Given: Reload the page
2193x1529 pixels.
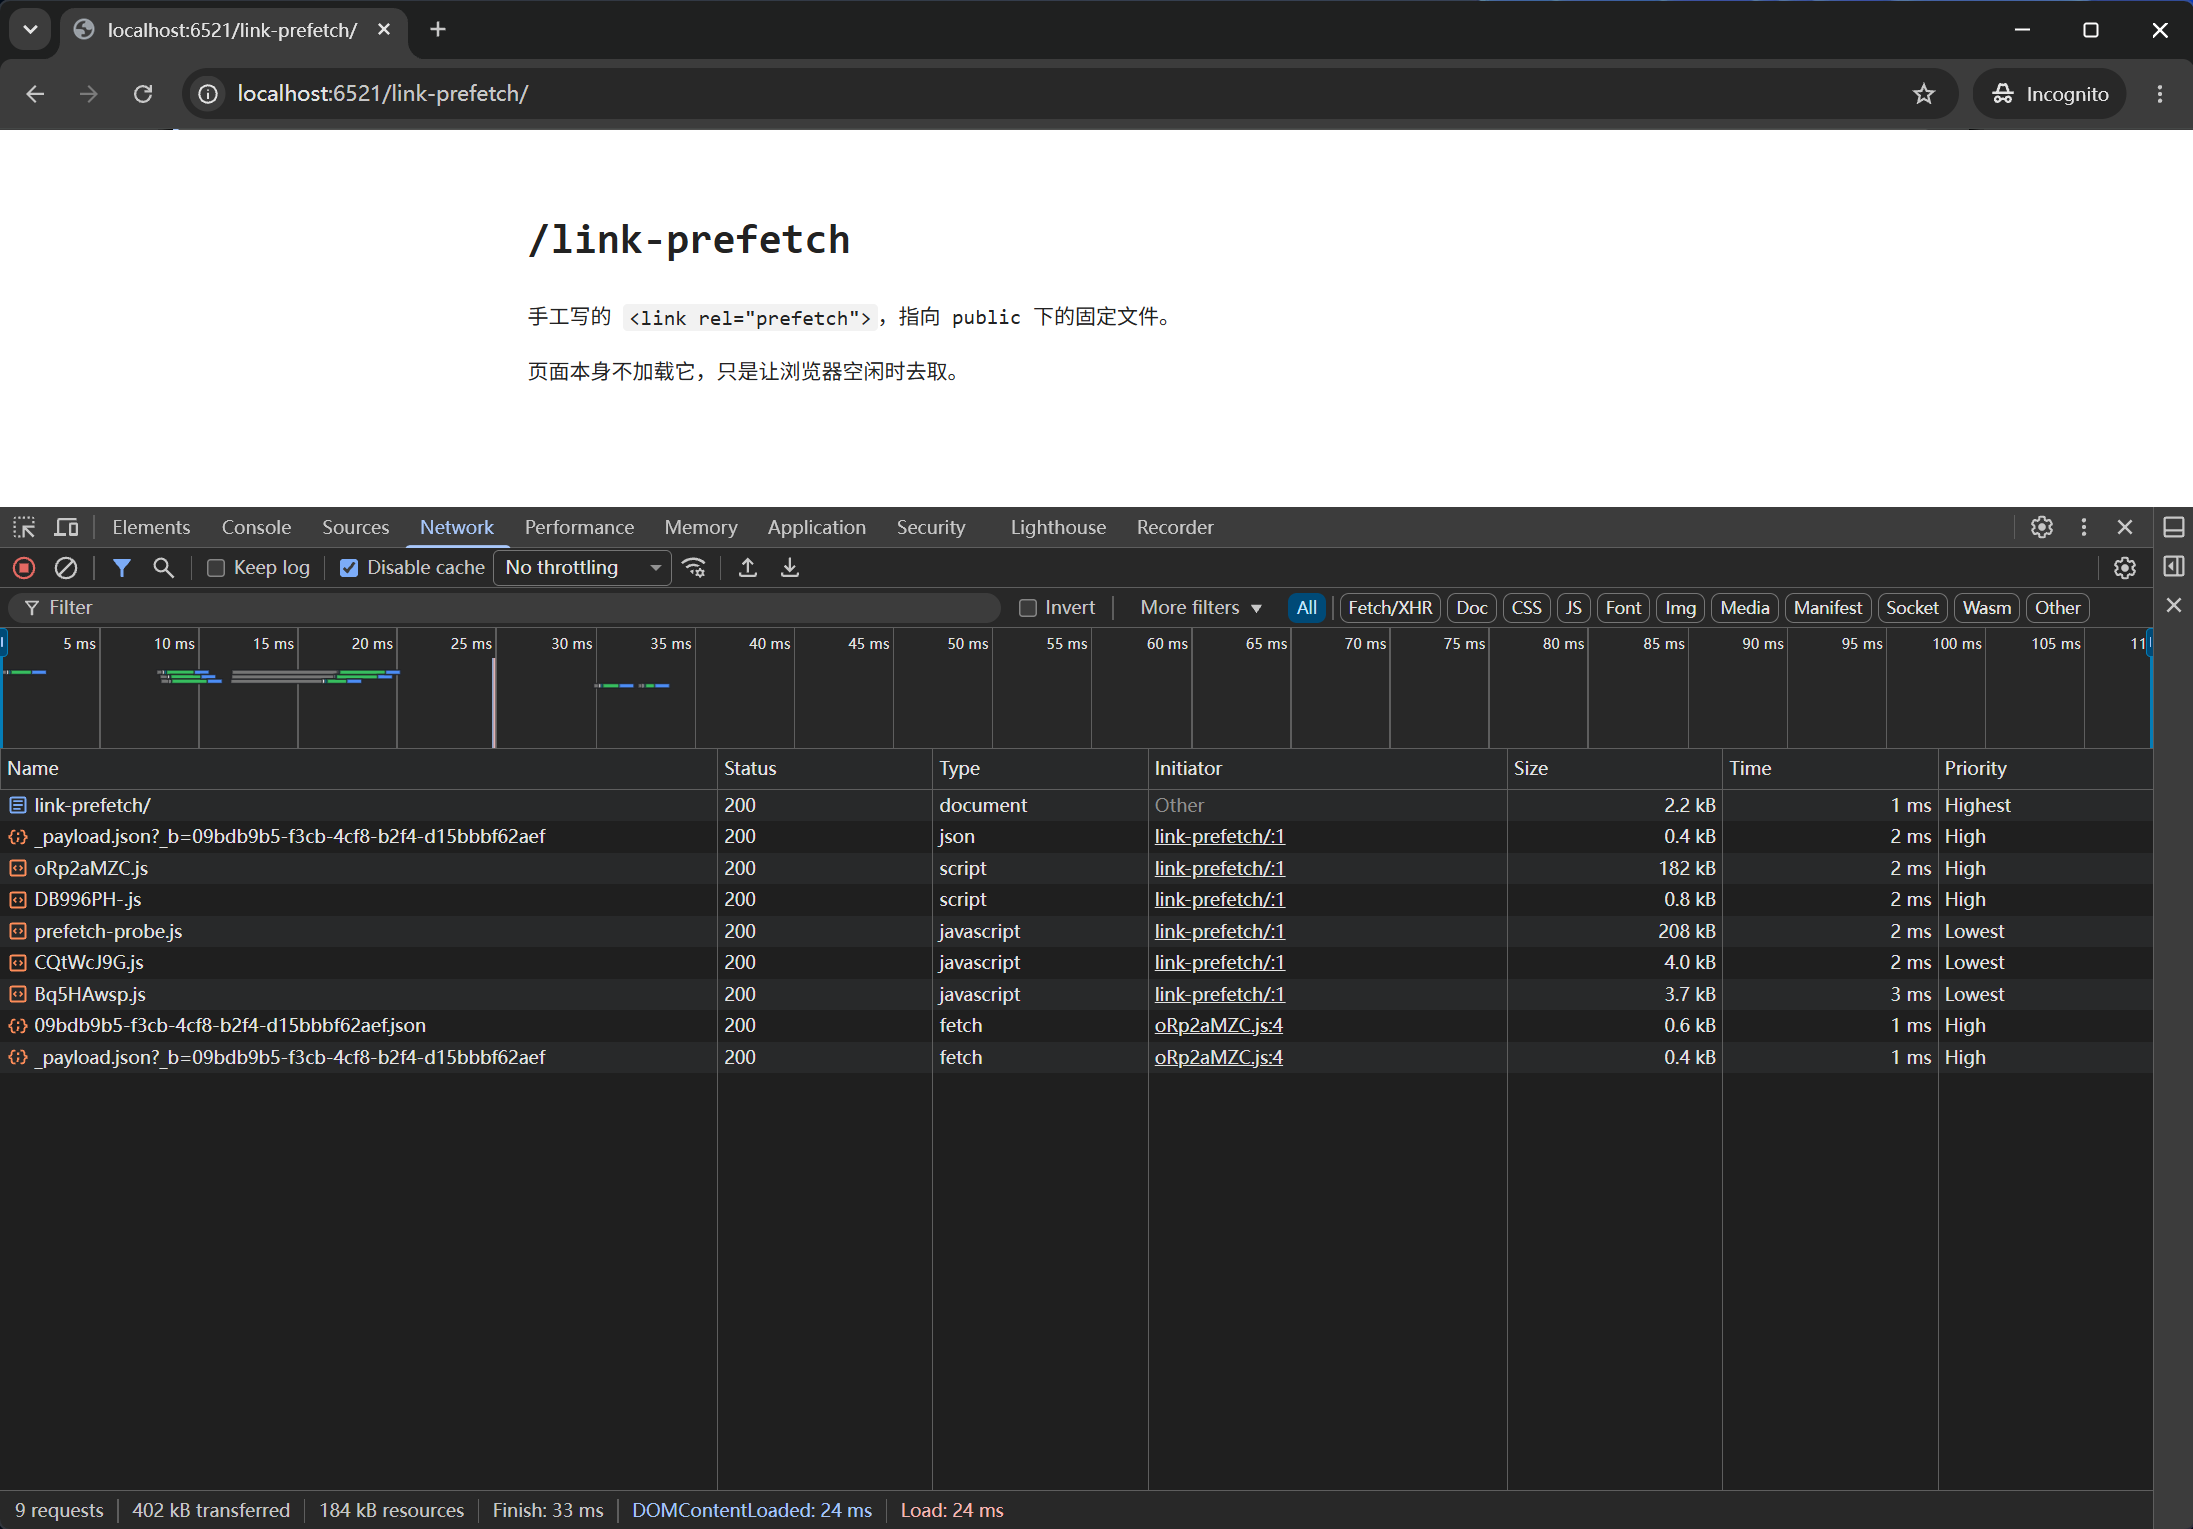Looking at the screenshot, I should pos(143,94).
